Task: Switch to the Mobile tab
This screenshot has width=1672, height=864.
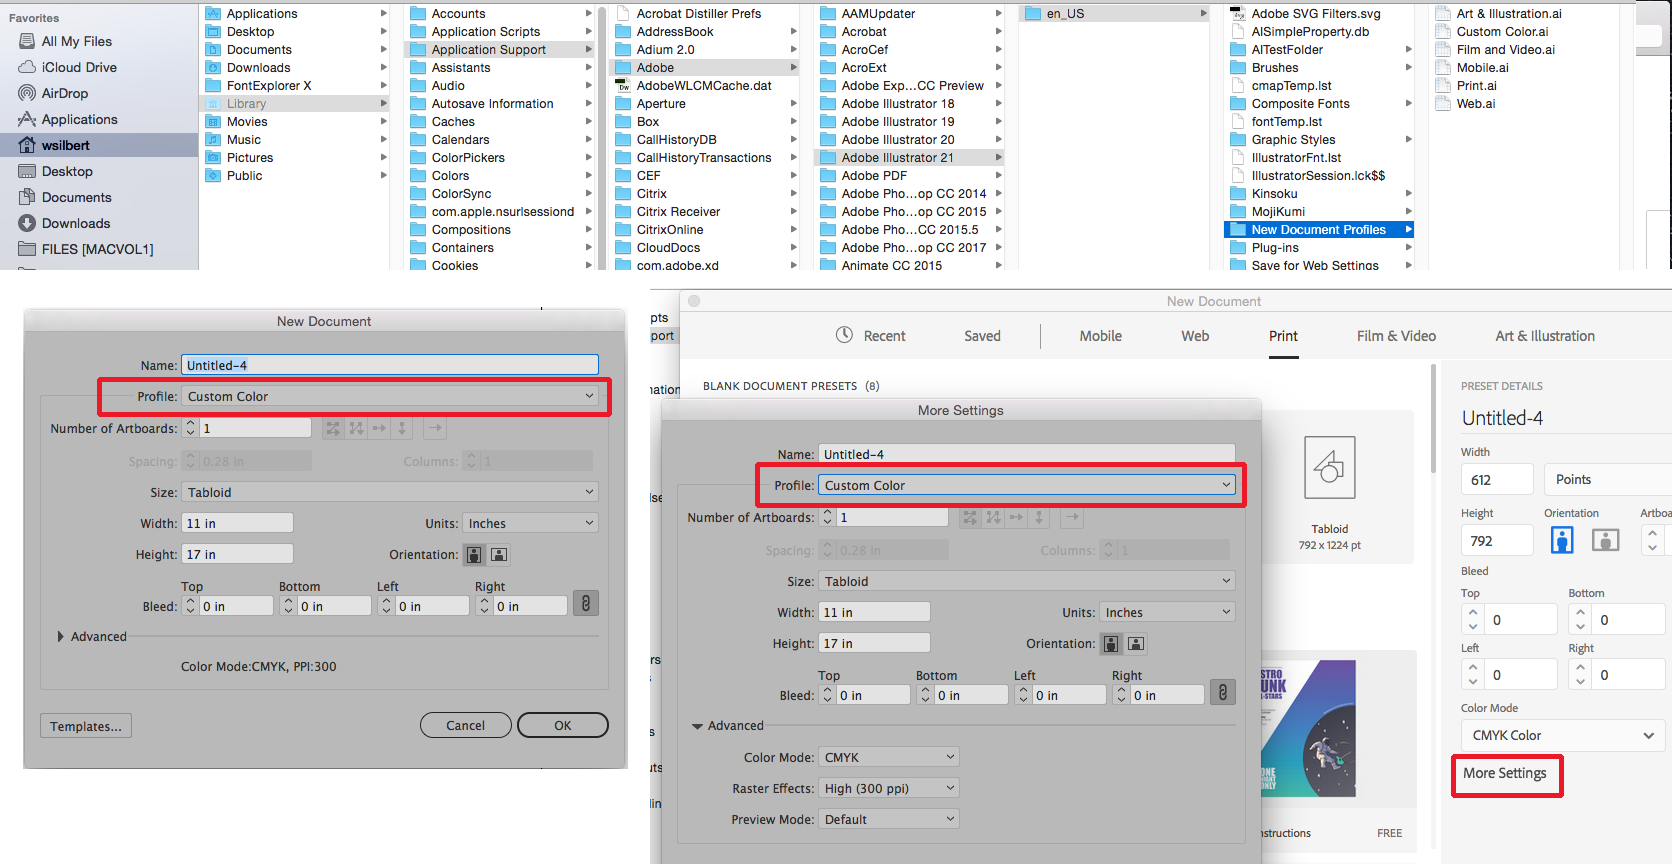Action: pos(1100,336)
